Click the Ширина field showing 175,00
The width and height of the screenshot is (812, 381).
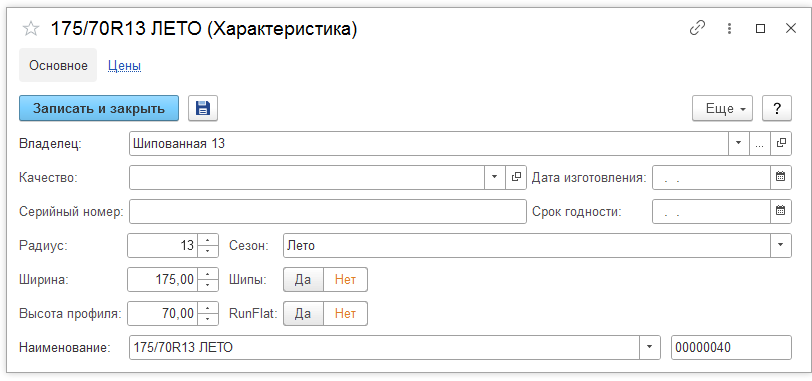[x=163, y=280]
